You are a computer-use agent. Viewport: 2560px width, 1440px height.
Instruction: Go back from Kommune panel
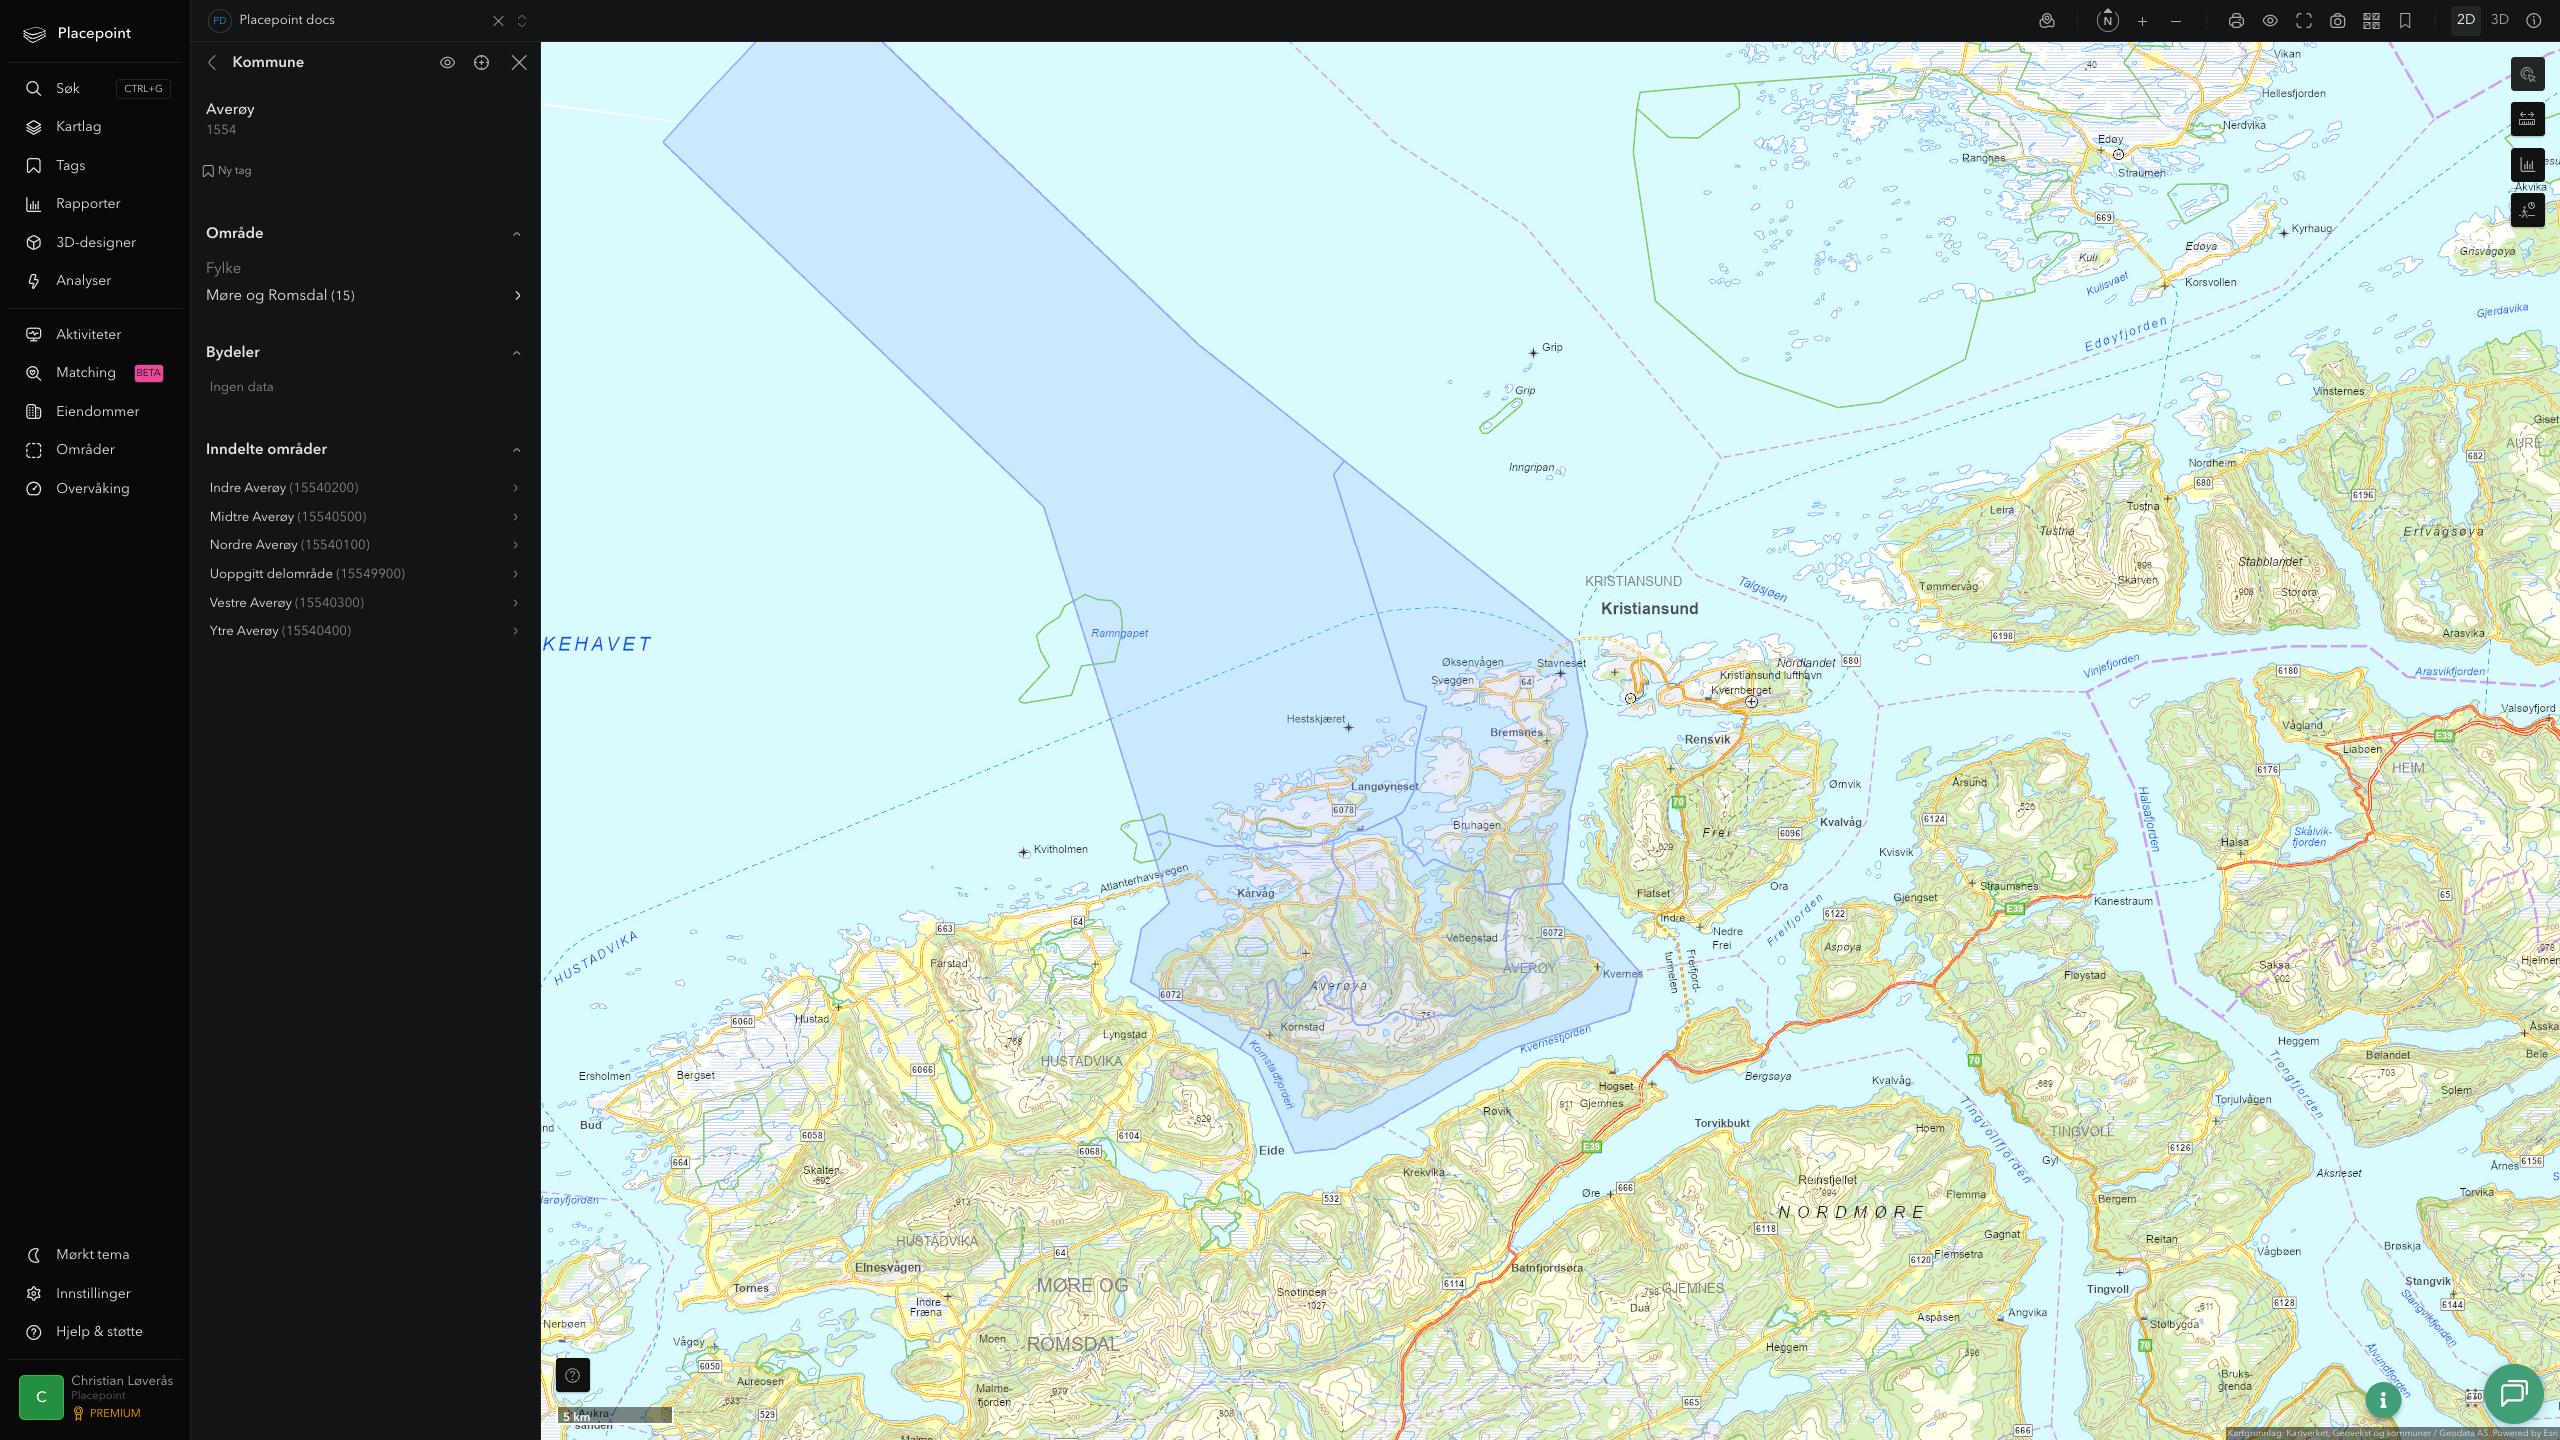(x=212, y=62)
